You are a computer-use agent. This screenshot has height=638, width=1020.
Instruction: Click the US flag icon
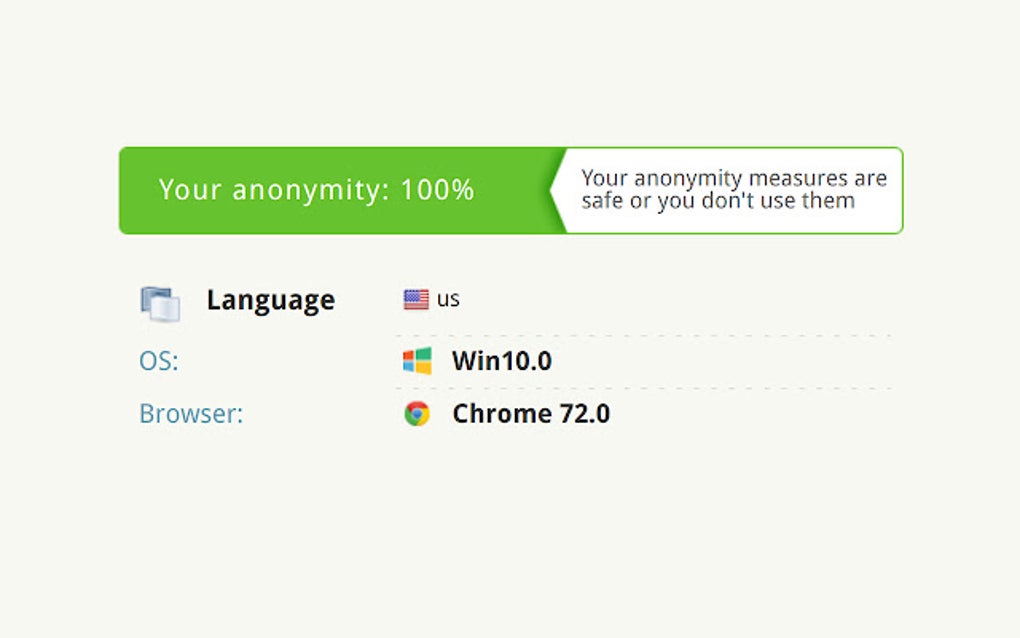point(416,299)
